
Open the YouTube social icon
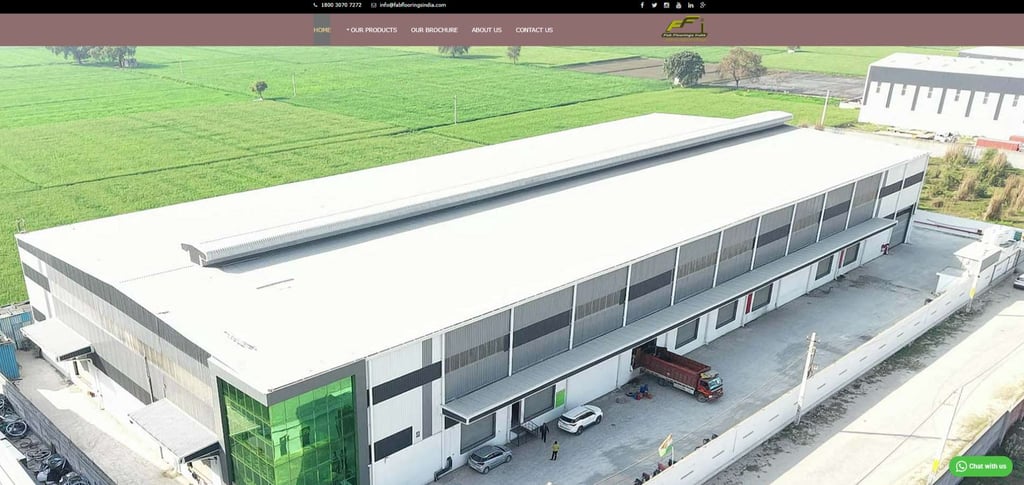click(x=678, y=5)
